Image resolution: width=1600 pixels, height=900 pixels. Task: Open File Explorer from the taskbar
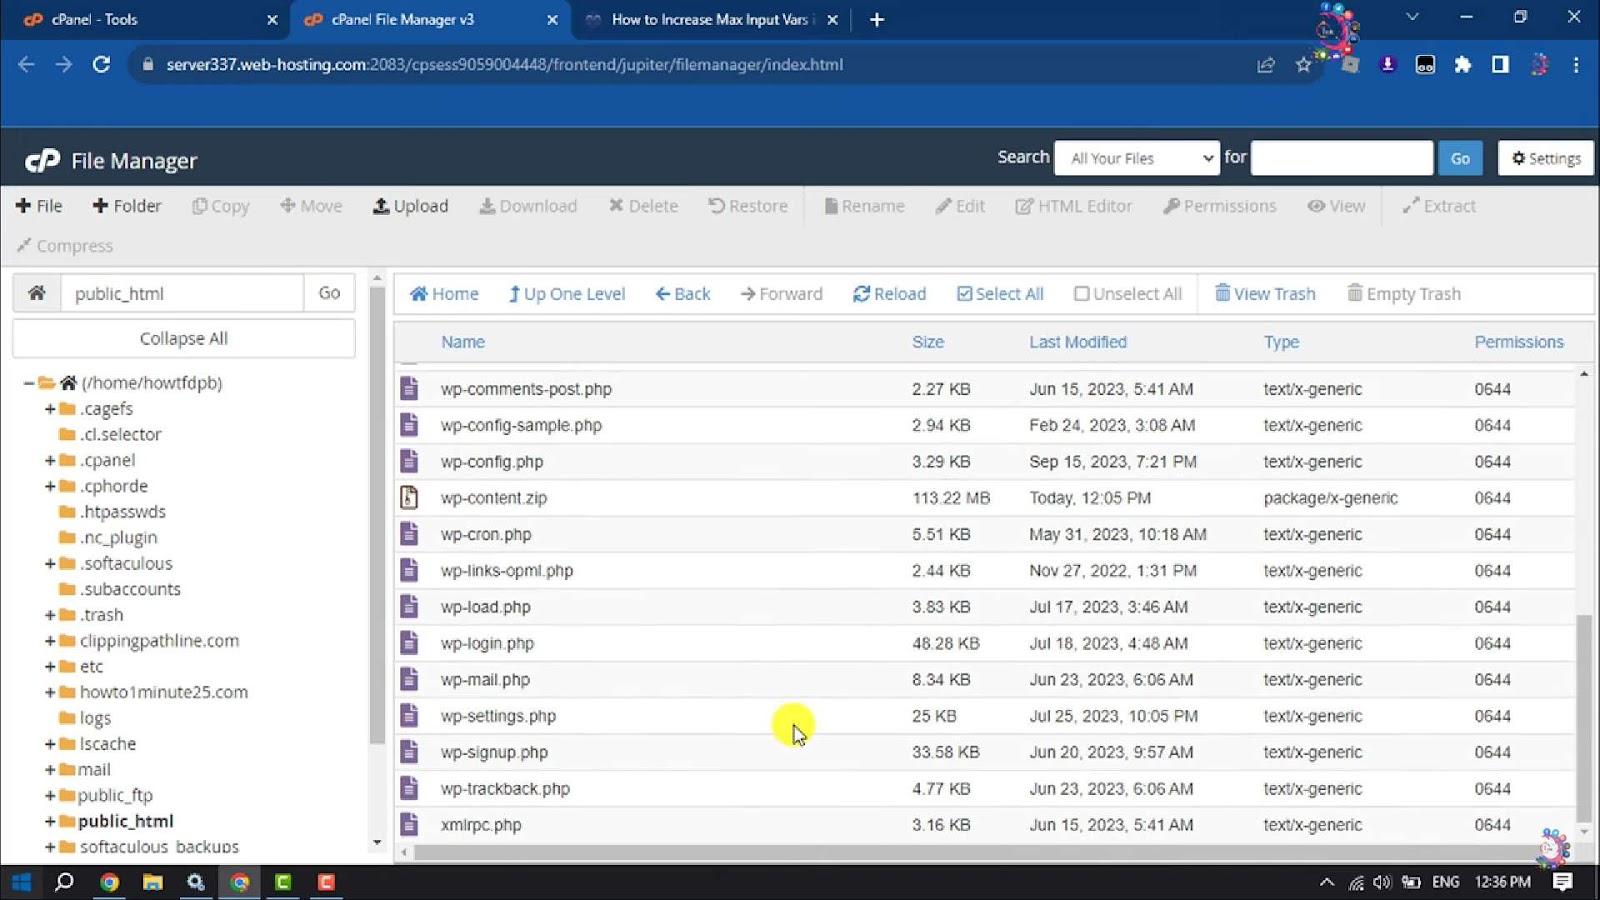pyautogui.click(x=152, y=882)
